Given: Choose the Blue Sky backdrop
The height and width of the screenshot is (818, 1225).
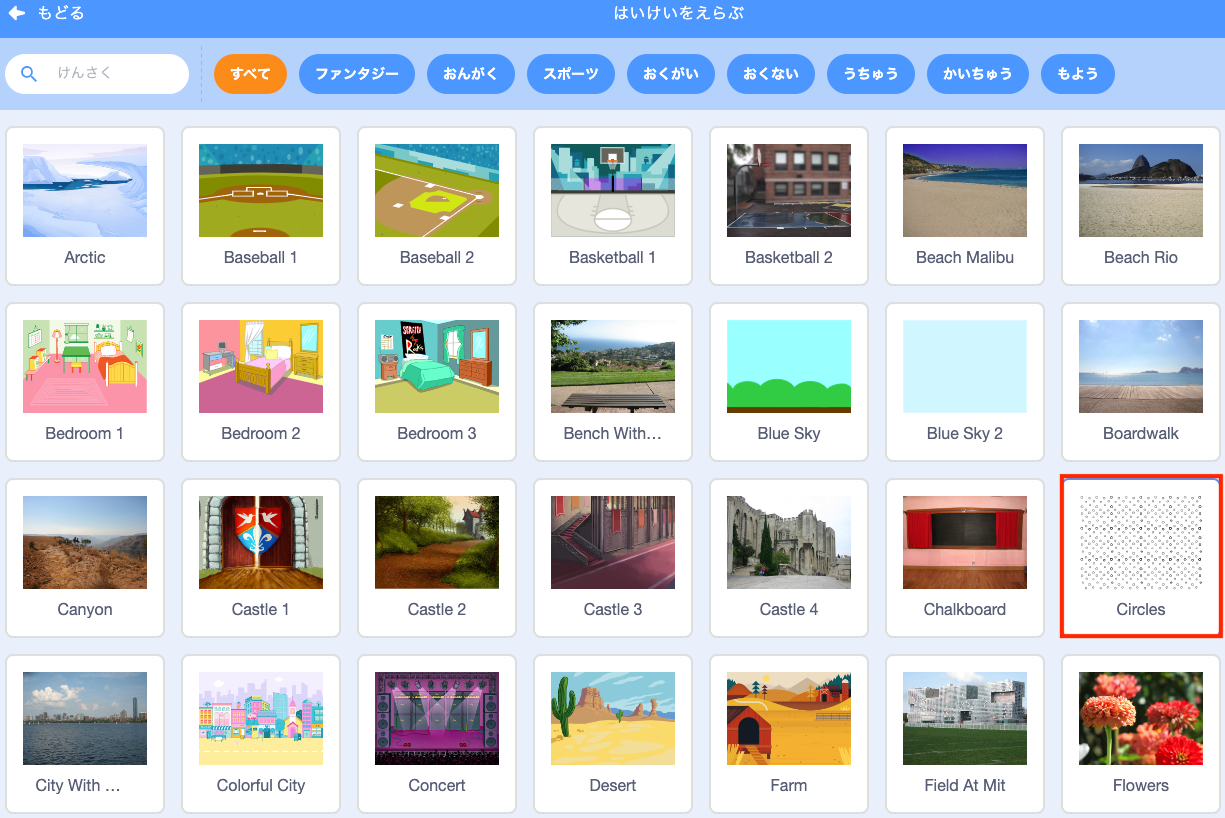Looking at the screenshot, I should [789, 382].
